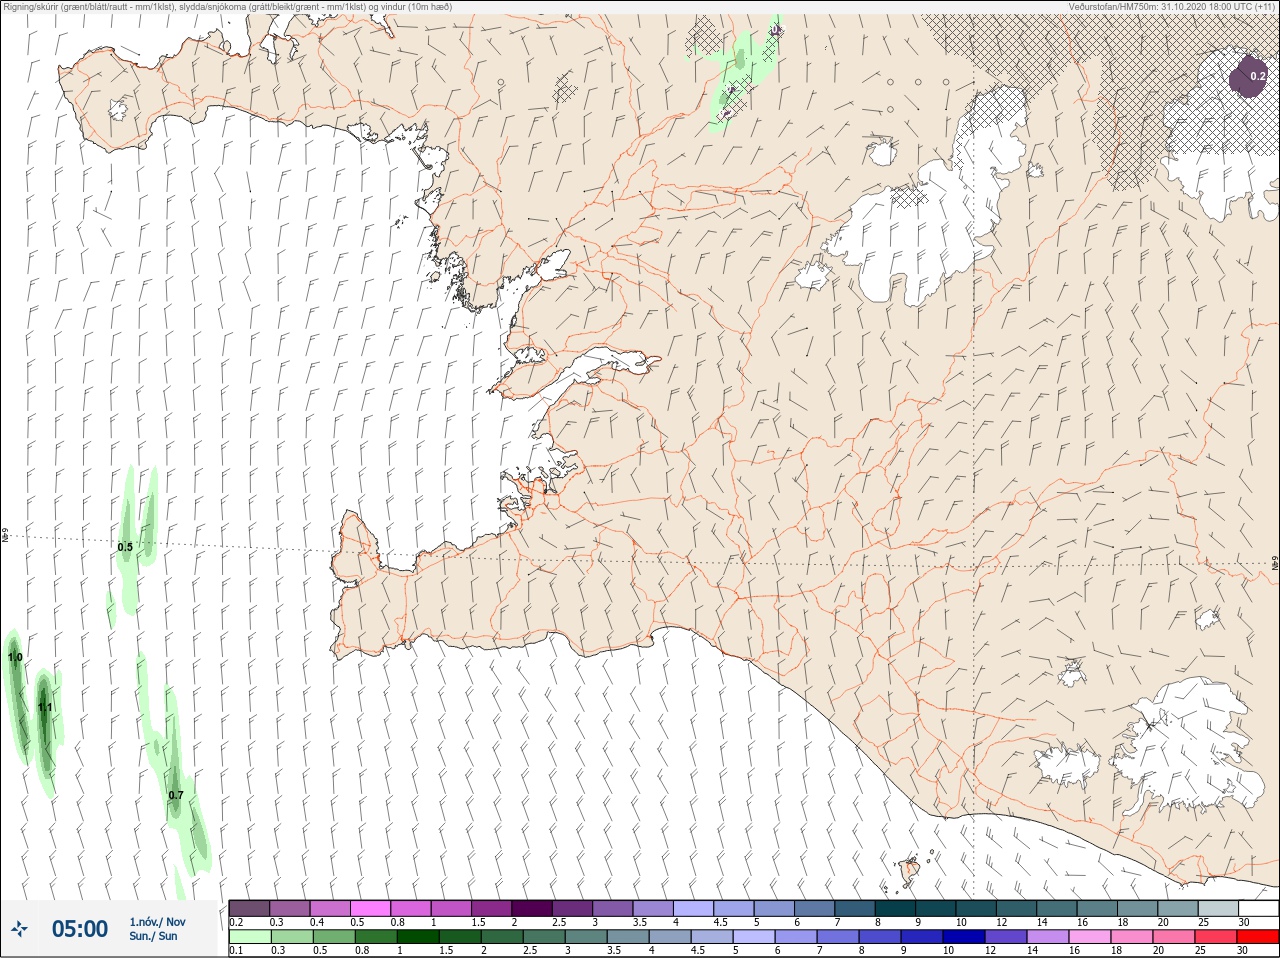
Task: Click the dark blue 10 swatch, bottom legend row
Action: 966,937
